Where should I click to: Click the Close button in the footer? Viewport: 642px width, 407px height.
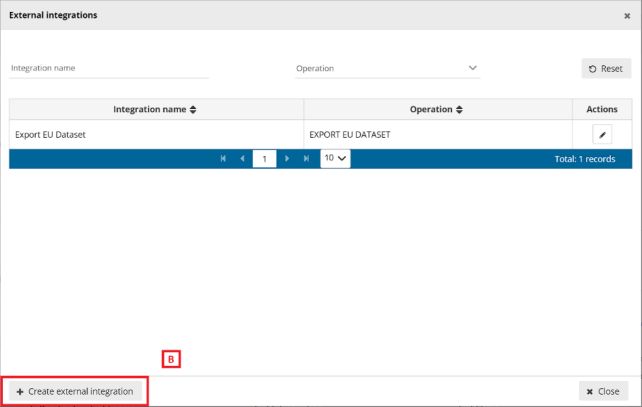pyautogui.click(x=603, y=391)
